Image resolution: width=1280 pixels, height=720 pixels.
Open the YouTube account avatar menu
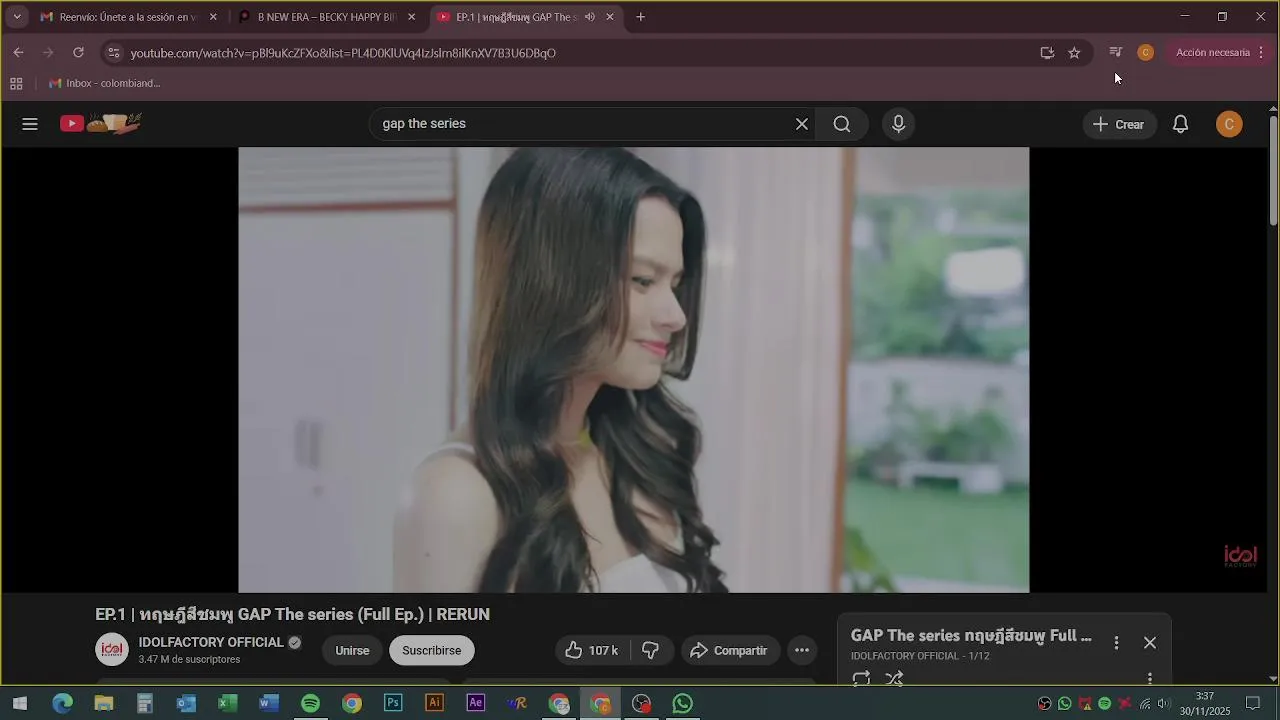coord(1229,124)
